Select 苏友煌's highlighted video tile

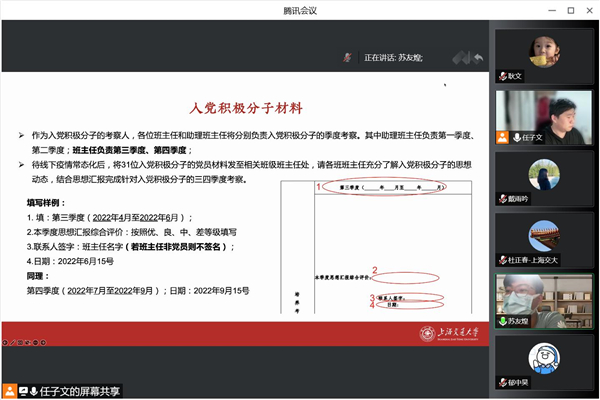540,300
